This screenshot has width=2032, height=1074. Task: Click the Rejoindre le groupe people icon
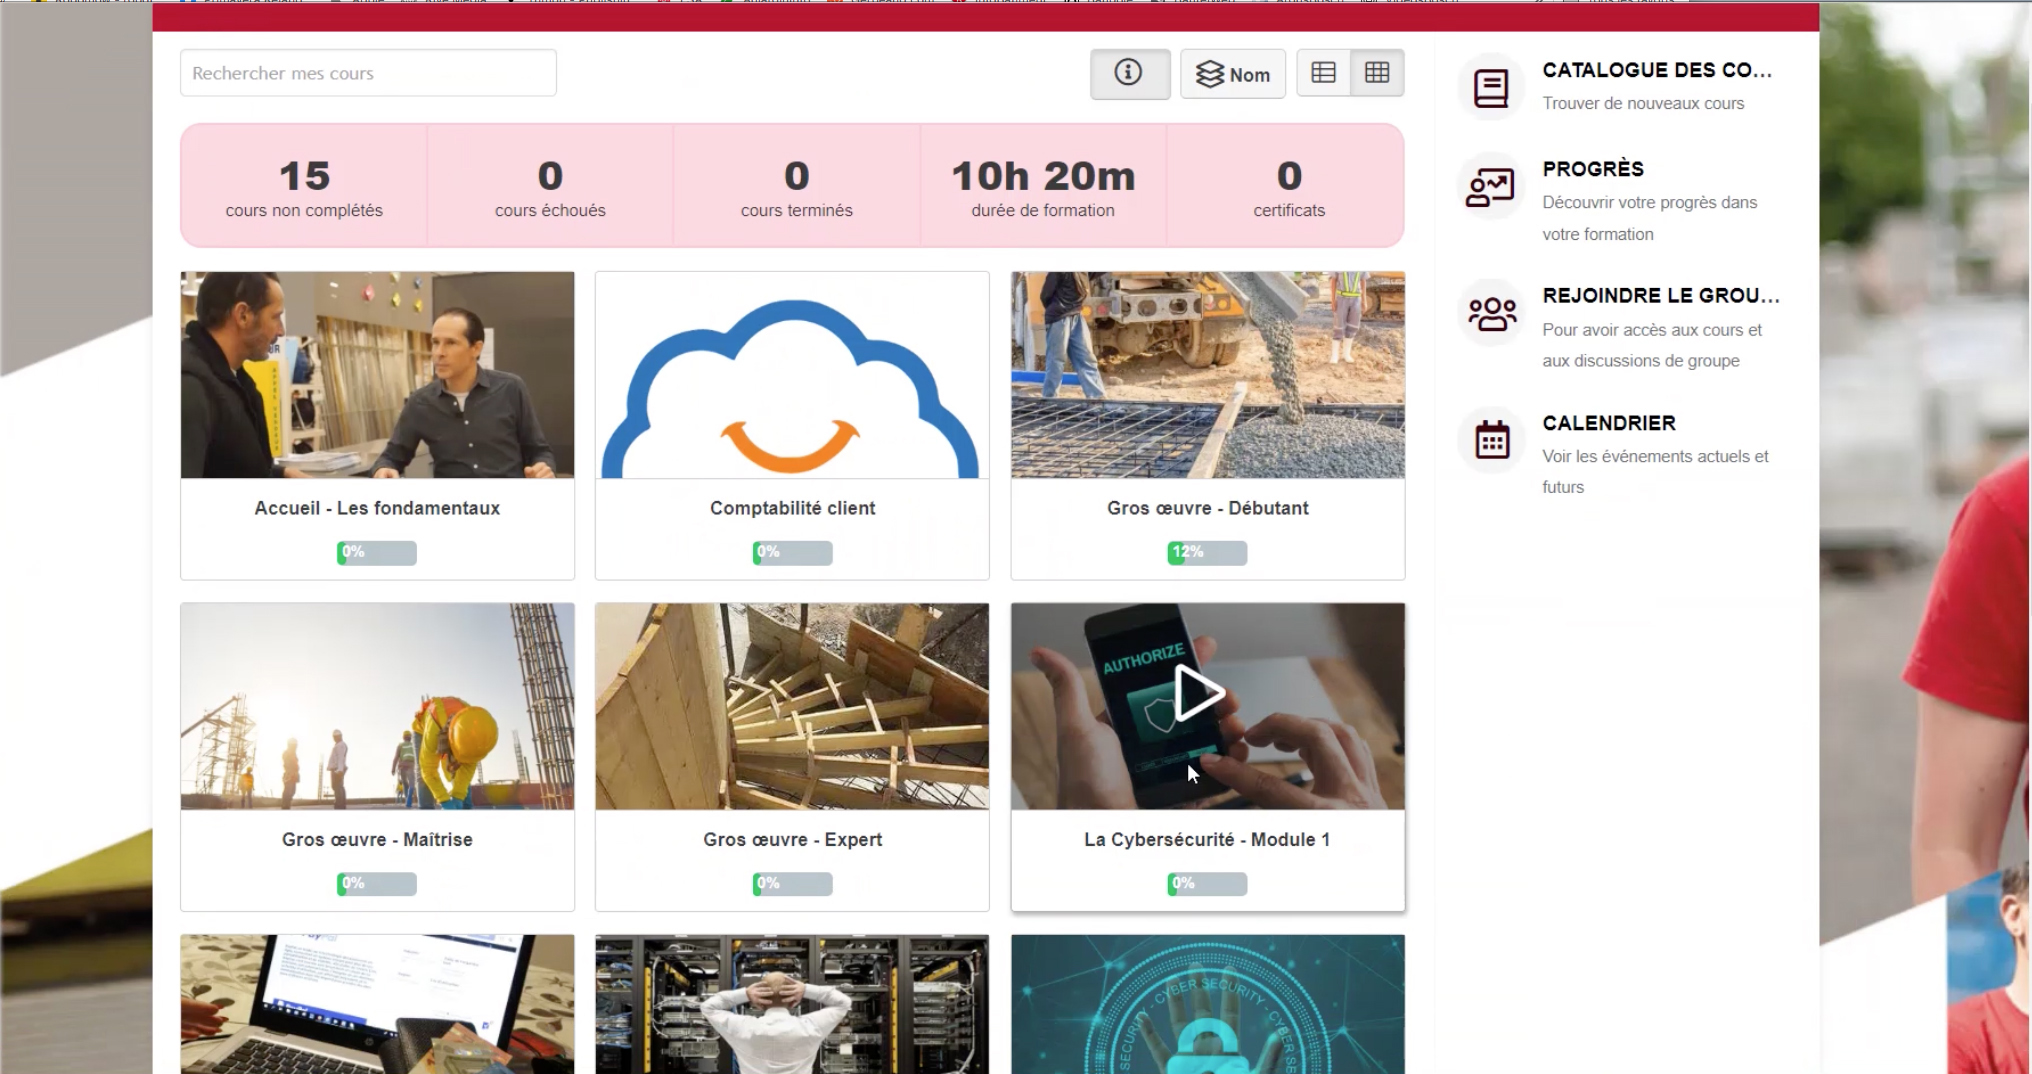(x=1491, y=313)
